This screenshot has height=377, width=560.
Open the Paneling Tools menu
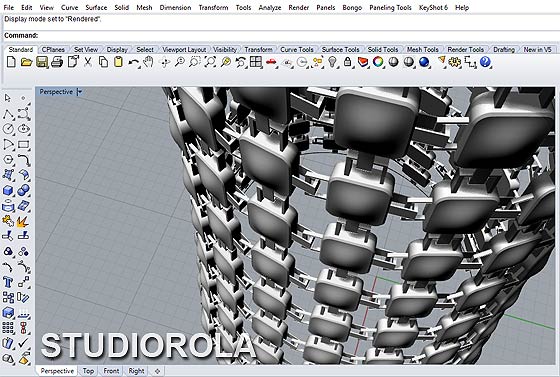pyautogui.click(x=390, y=7)
